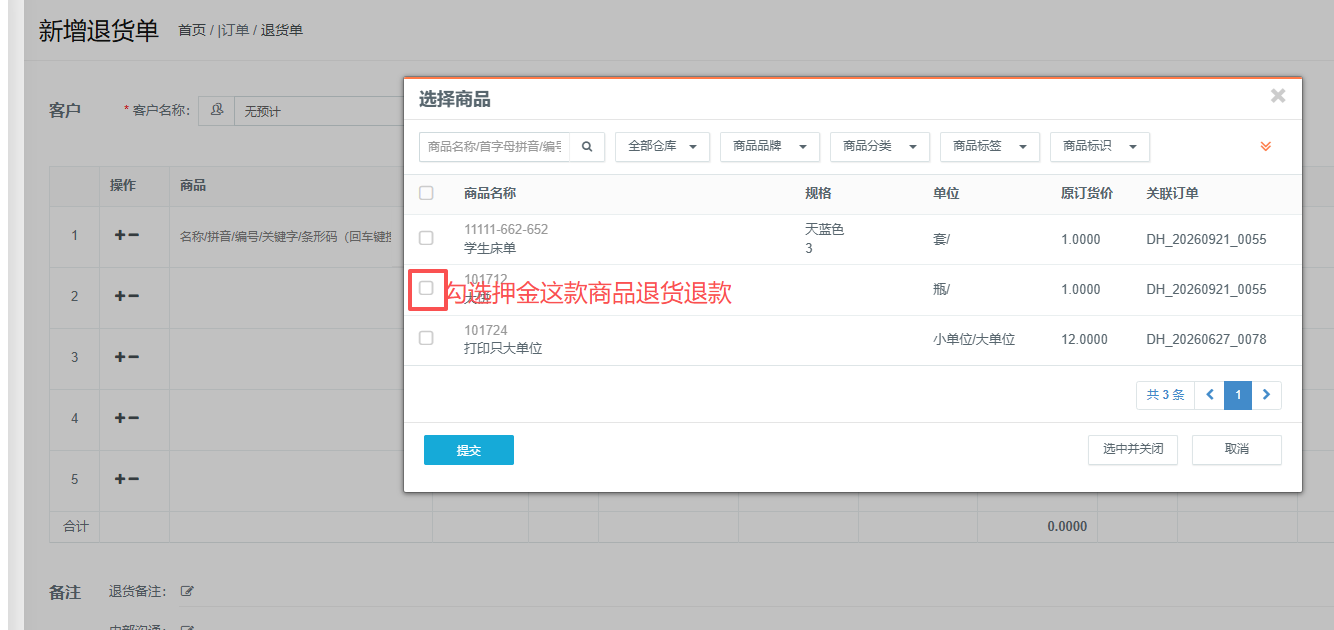The width and height of the screenshot is (1334, 630).
Task: Open the 全部仓库 warehouse dropdown
Action: [662, 146]
